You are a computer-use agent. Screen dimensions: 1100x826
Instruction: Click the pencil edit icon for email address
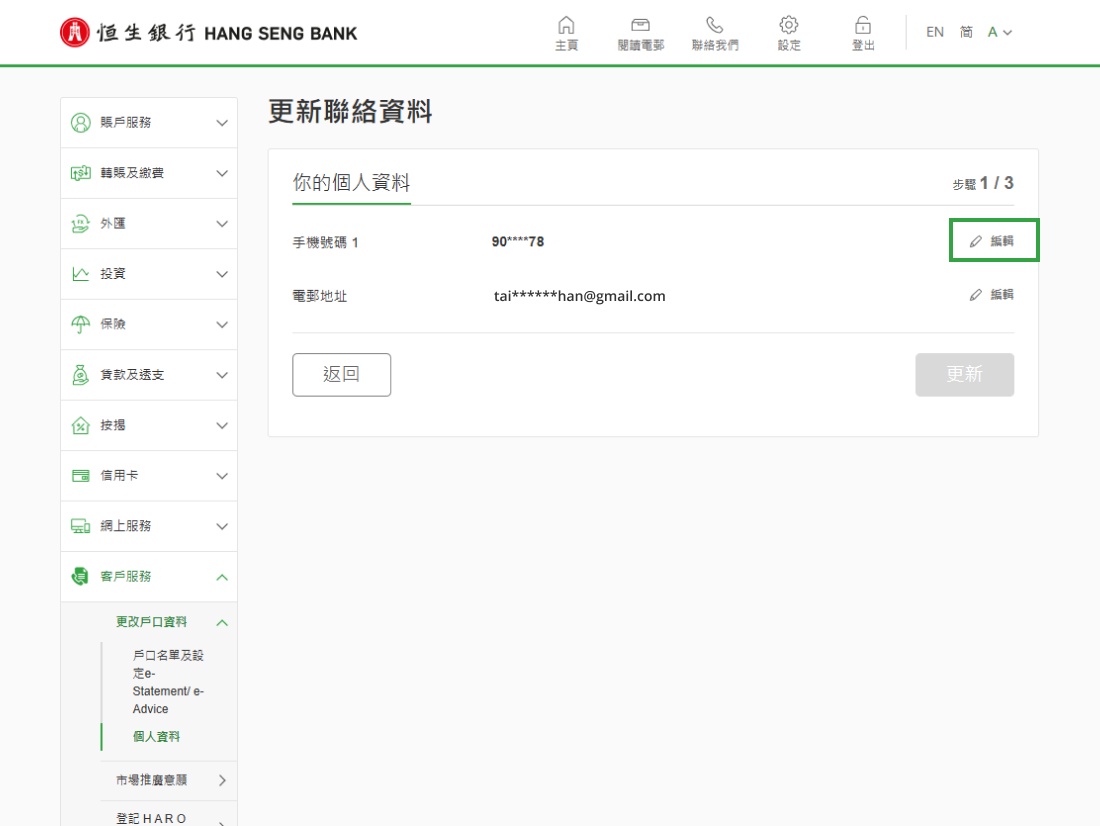point(976,295)
